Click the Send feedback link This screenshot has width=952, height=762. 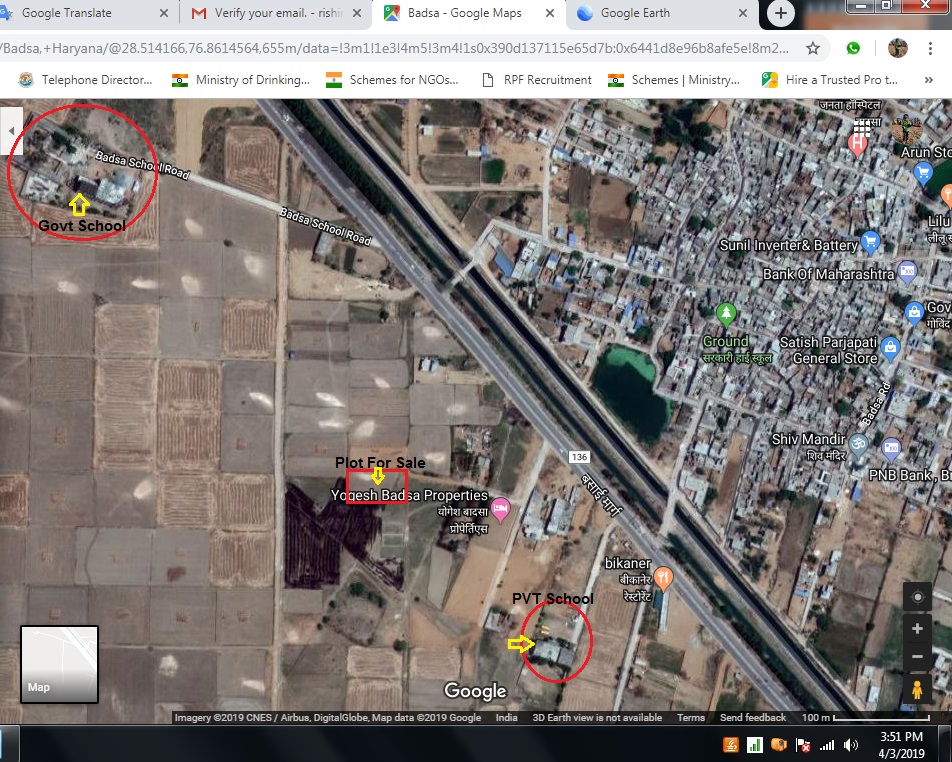(752, 718)
